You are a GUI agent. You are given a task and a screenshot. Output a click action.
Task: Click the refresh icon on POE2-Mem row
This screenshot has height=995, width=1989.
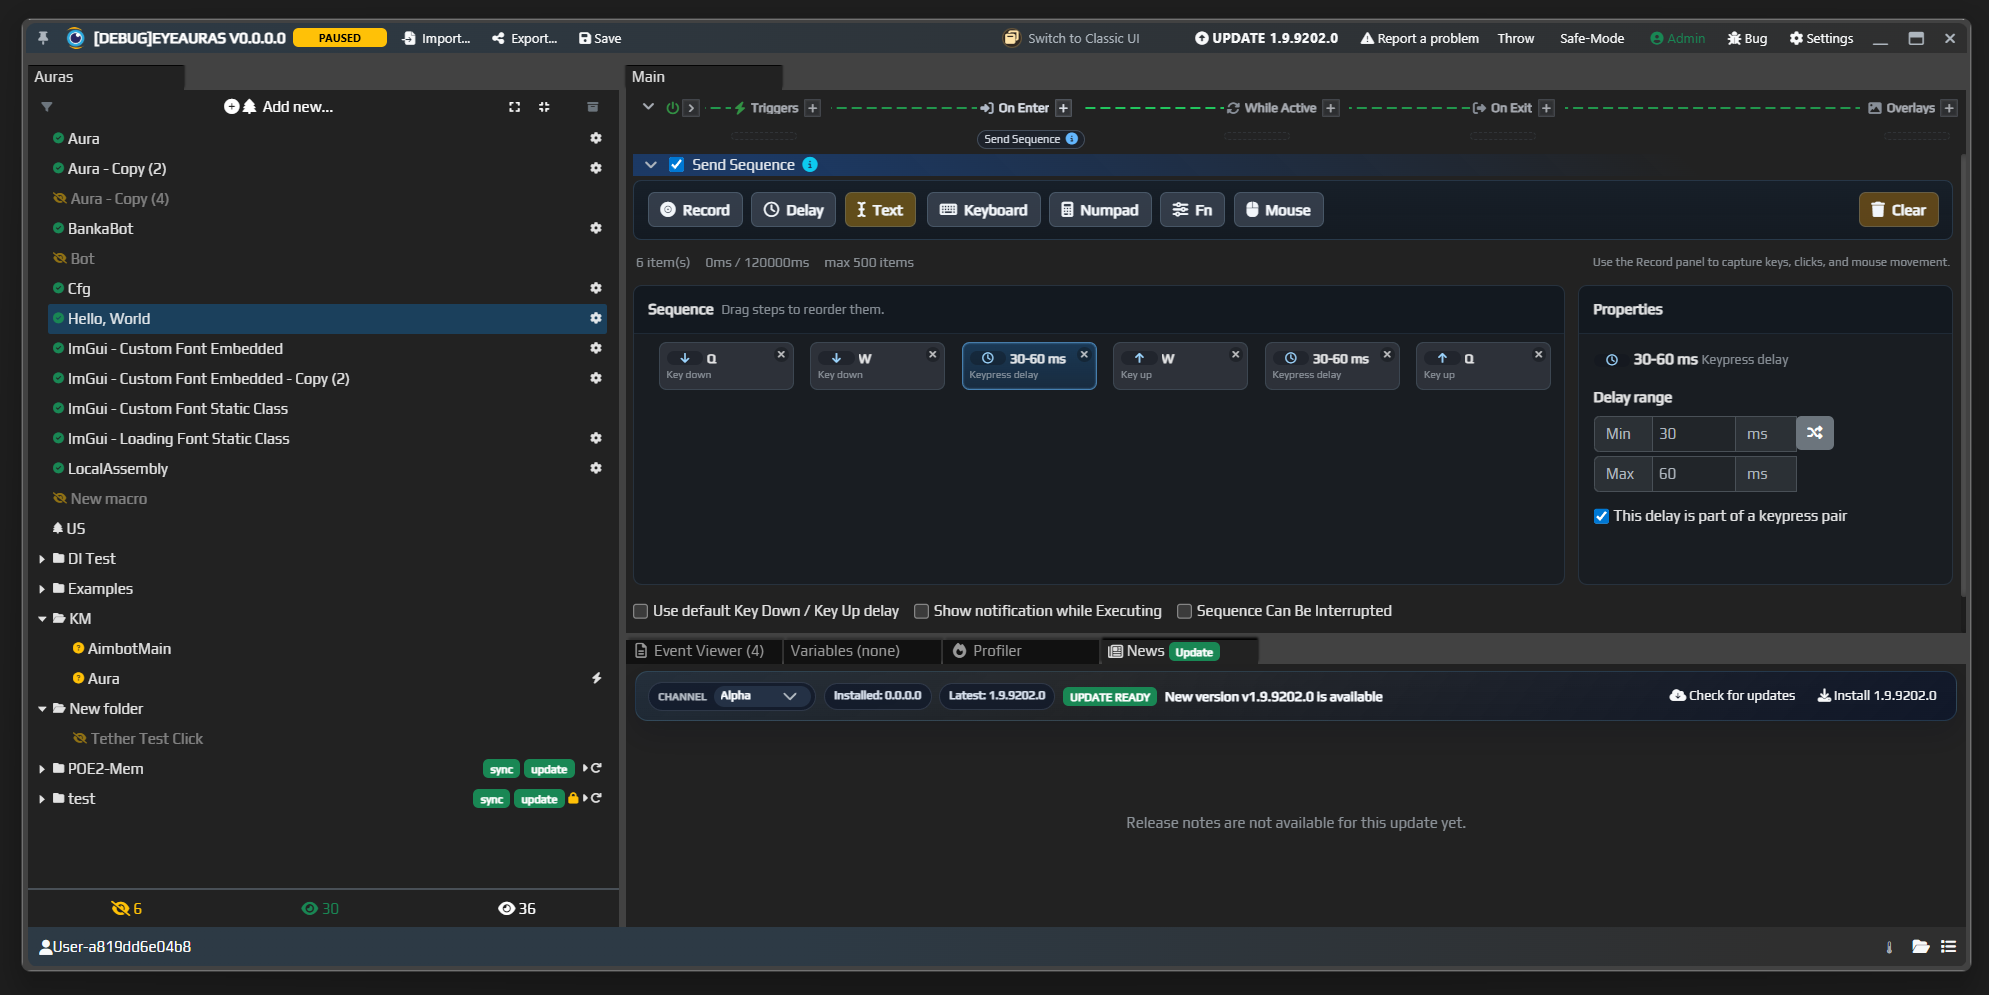(x=597, y=768)
